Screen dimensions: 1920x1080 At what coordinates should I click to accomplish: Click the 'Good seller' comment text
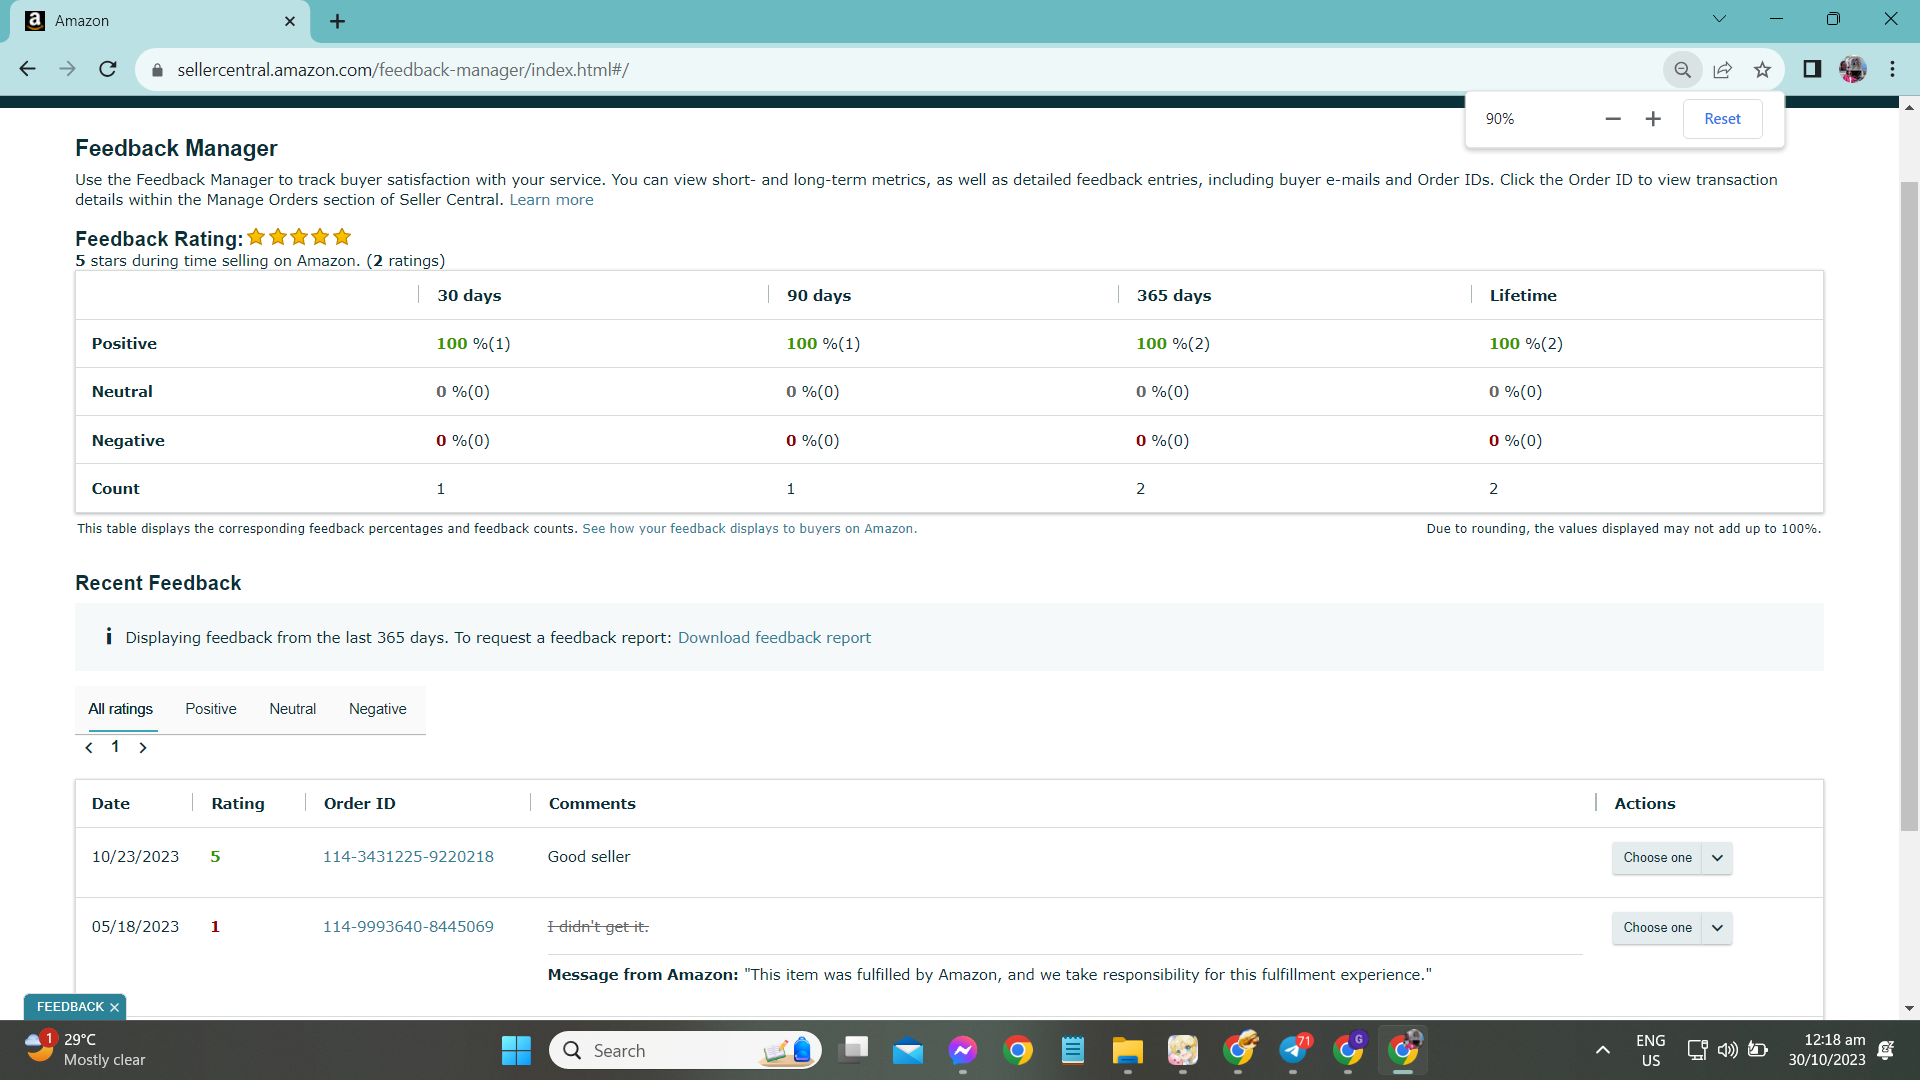tap(589, 857)
